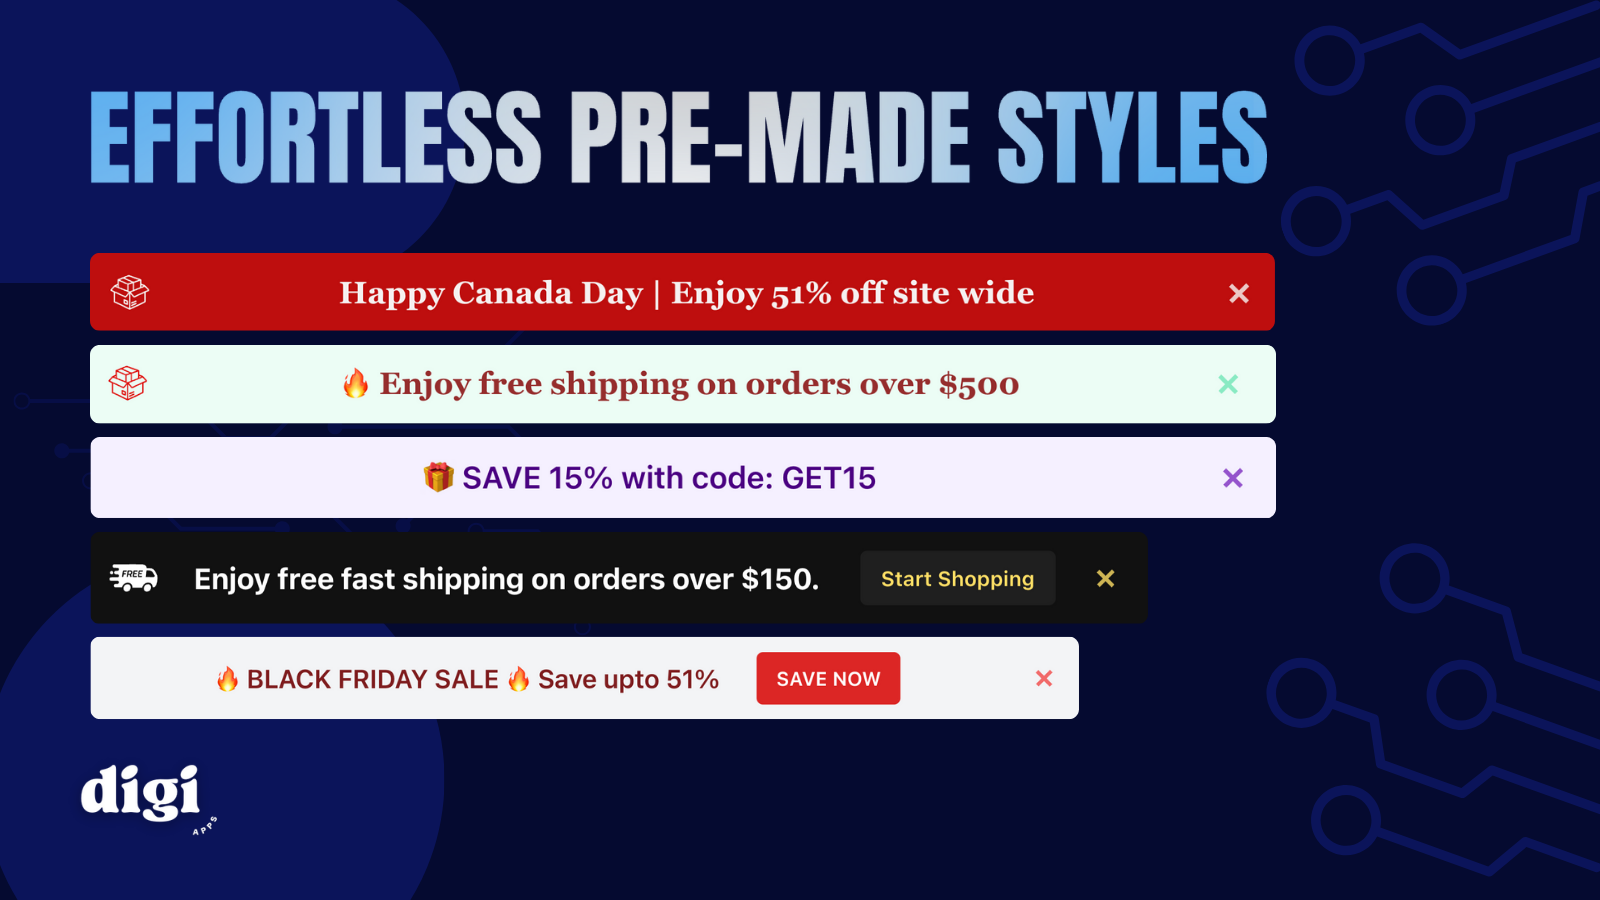The height and width of the screenshot is (900, 1600).
Task: Click the fire emoji before Save upto 51%
Action: (x=518, y=679)
